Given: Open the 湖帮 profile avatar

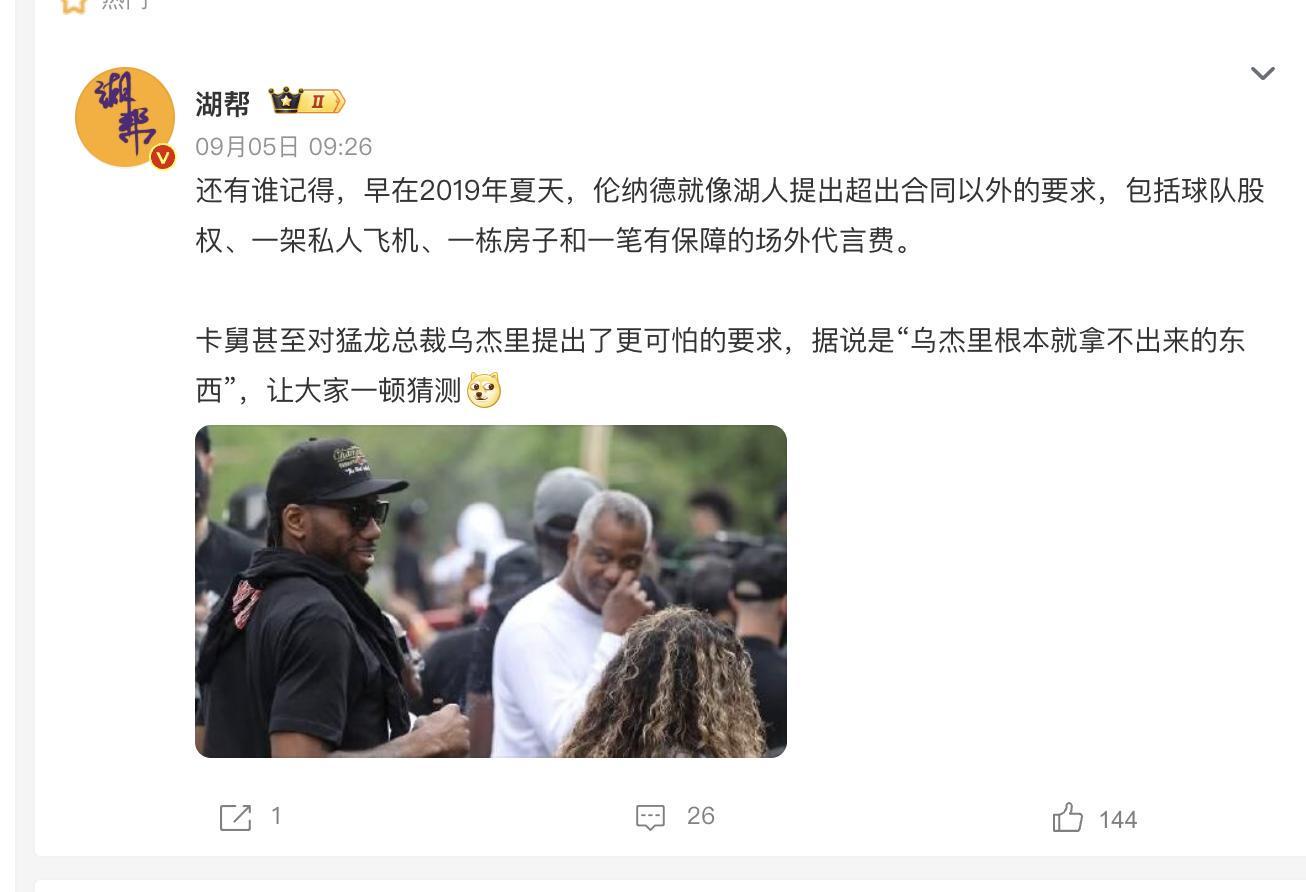Looking at the screenshot, I should 125,117.
